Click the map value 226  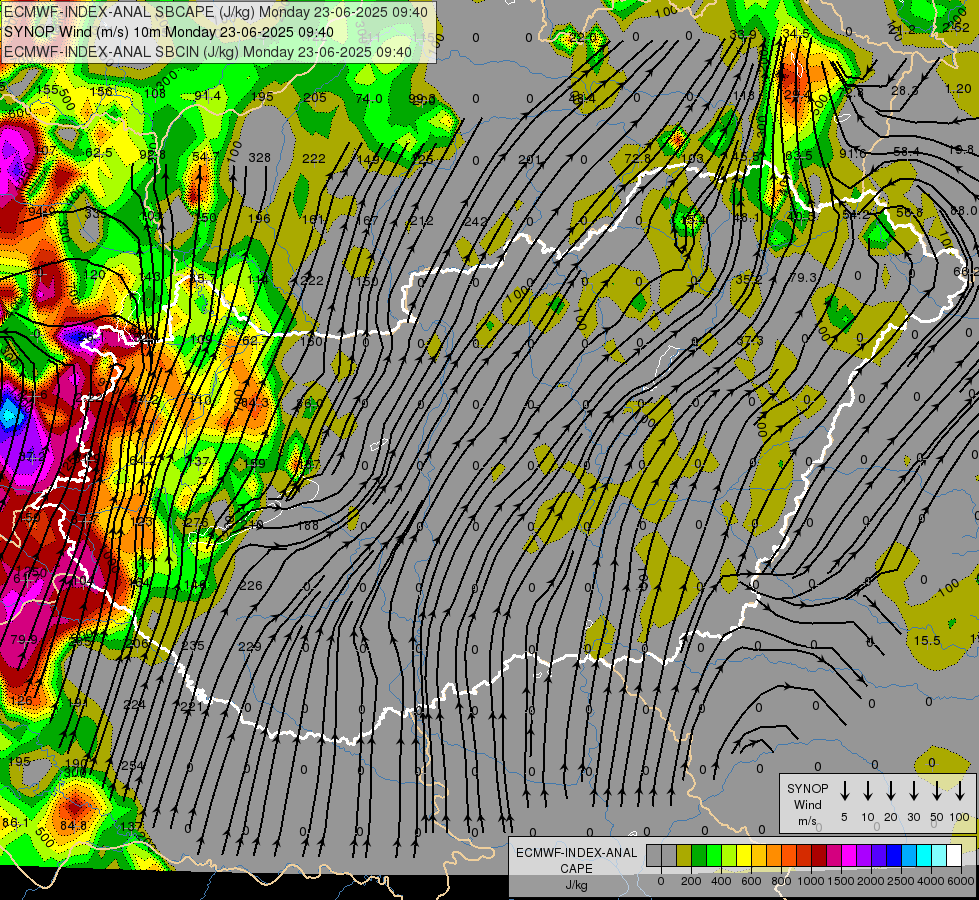[250, 585]
